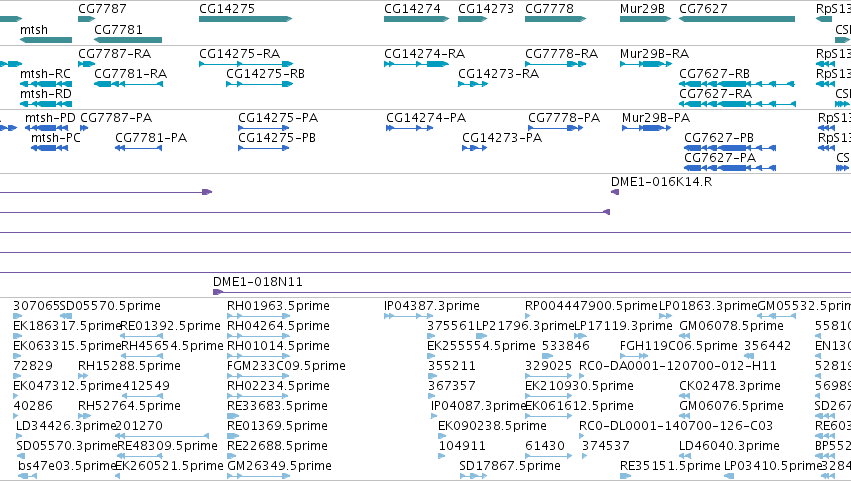851x481 pixels.
Task: Select the teal CG14275 gene bar
Action: click(245, 19)
